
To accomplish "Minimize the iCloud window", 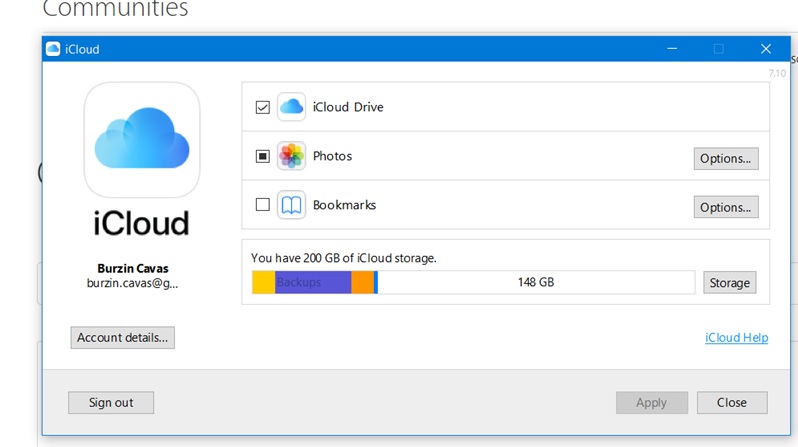I will tap(672, 49).
